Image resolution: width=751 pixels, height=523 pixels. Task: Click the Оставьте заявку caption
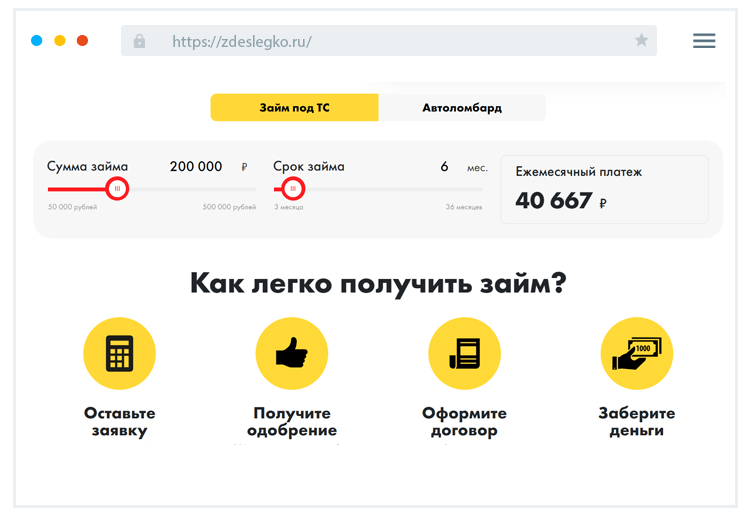[x=120, y=421]
